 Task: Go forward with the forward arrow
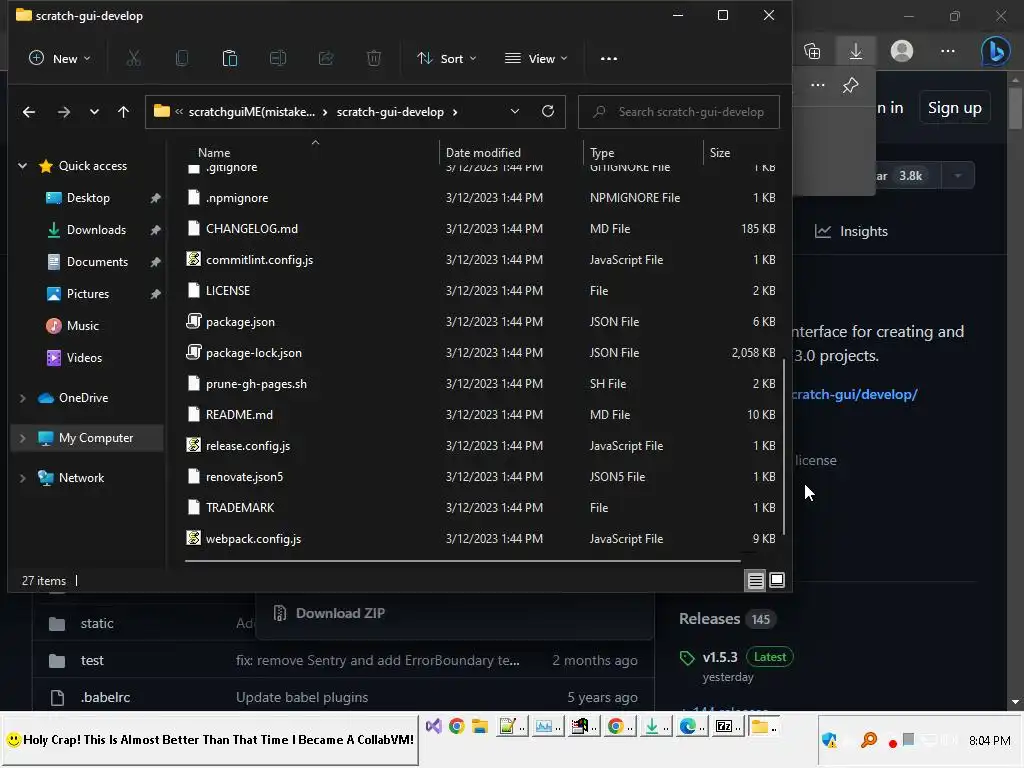63,112
